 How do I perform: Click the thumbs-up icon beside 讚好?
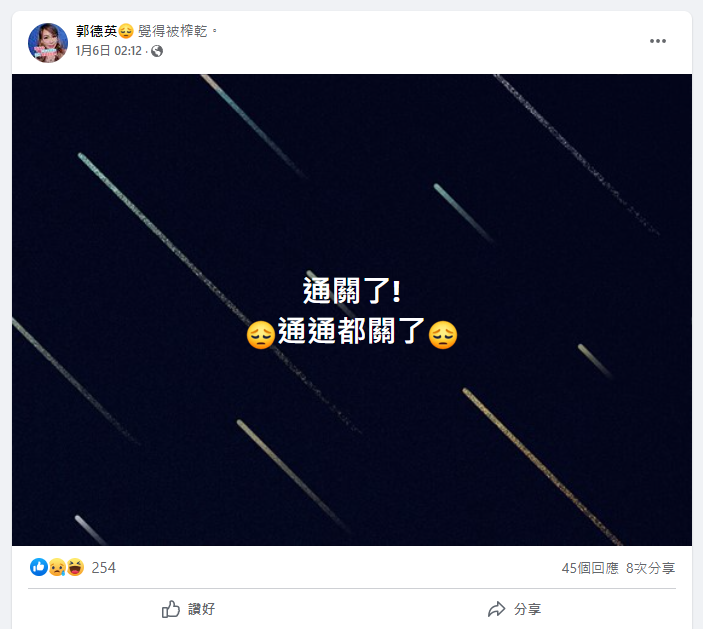coord(170,609)
